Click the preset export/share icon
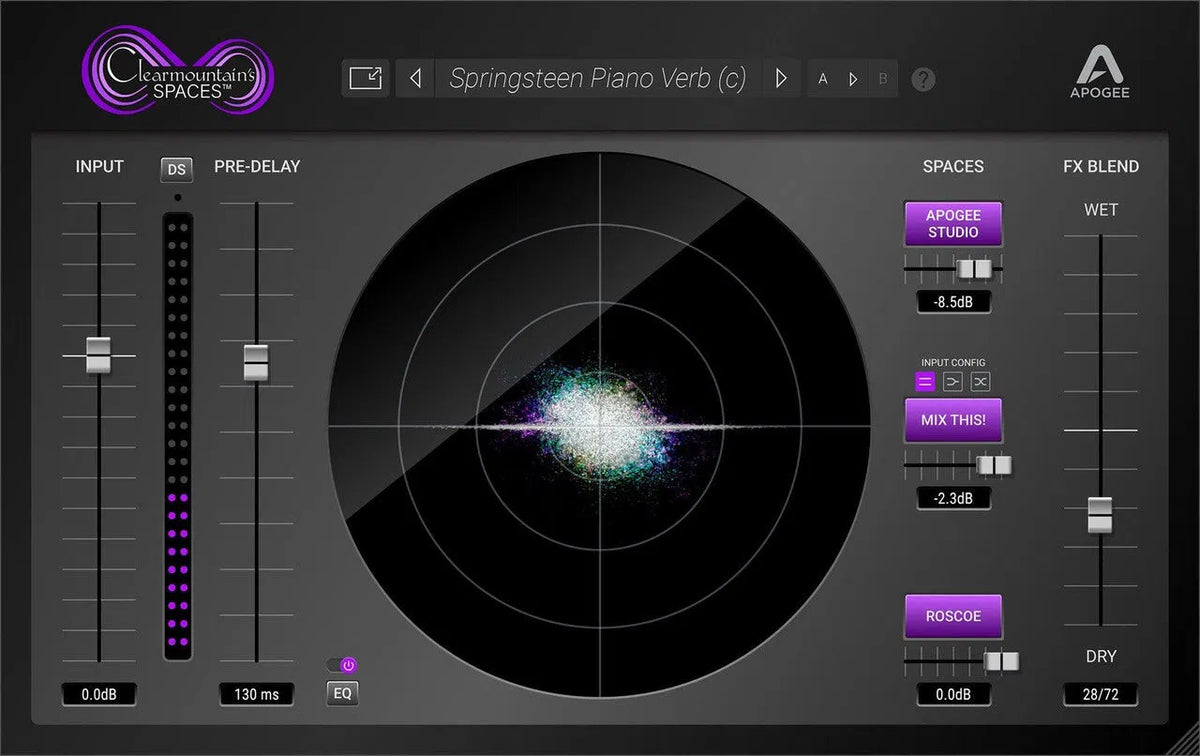The width and height of the screenshot is (1200, 756). (366, 77)
